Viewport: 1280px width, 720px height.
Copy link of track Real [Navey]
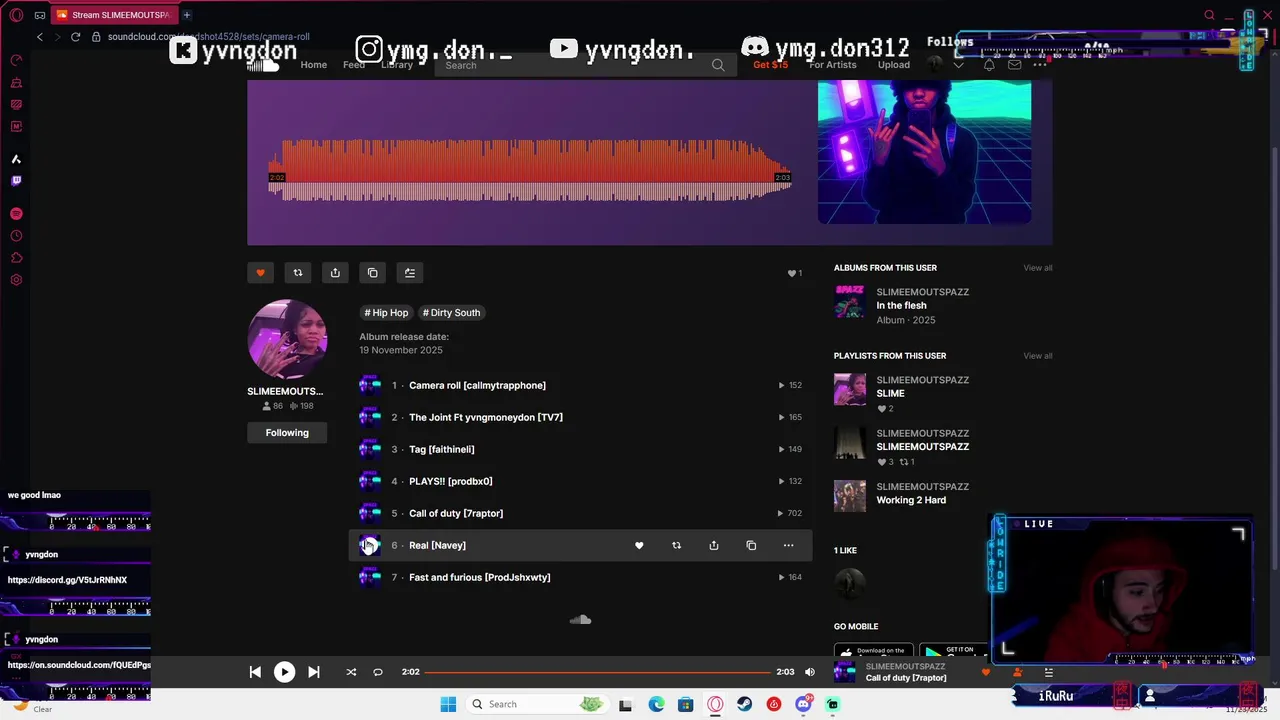coord(751,545)
